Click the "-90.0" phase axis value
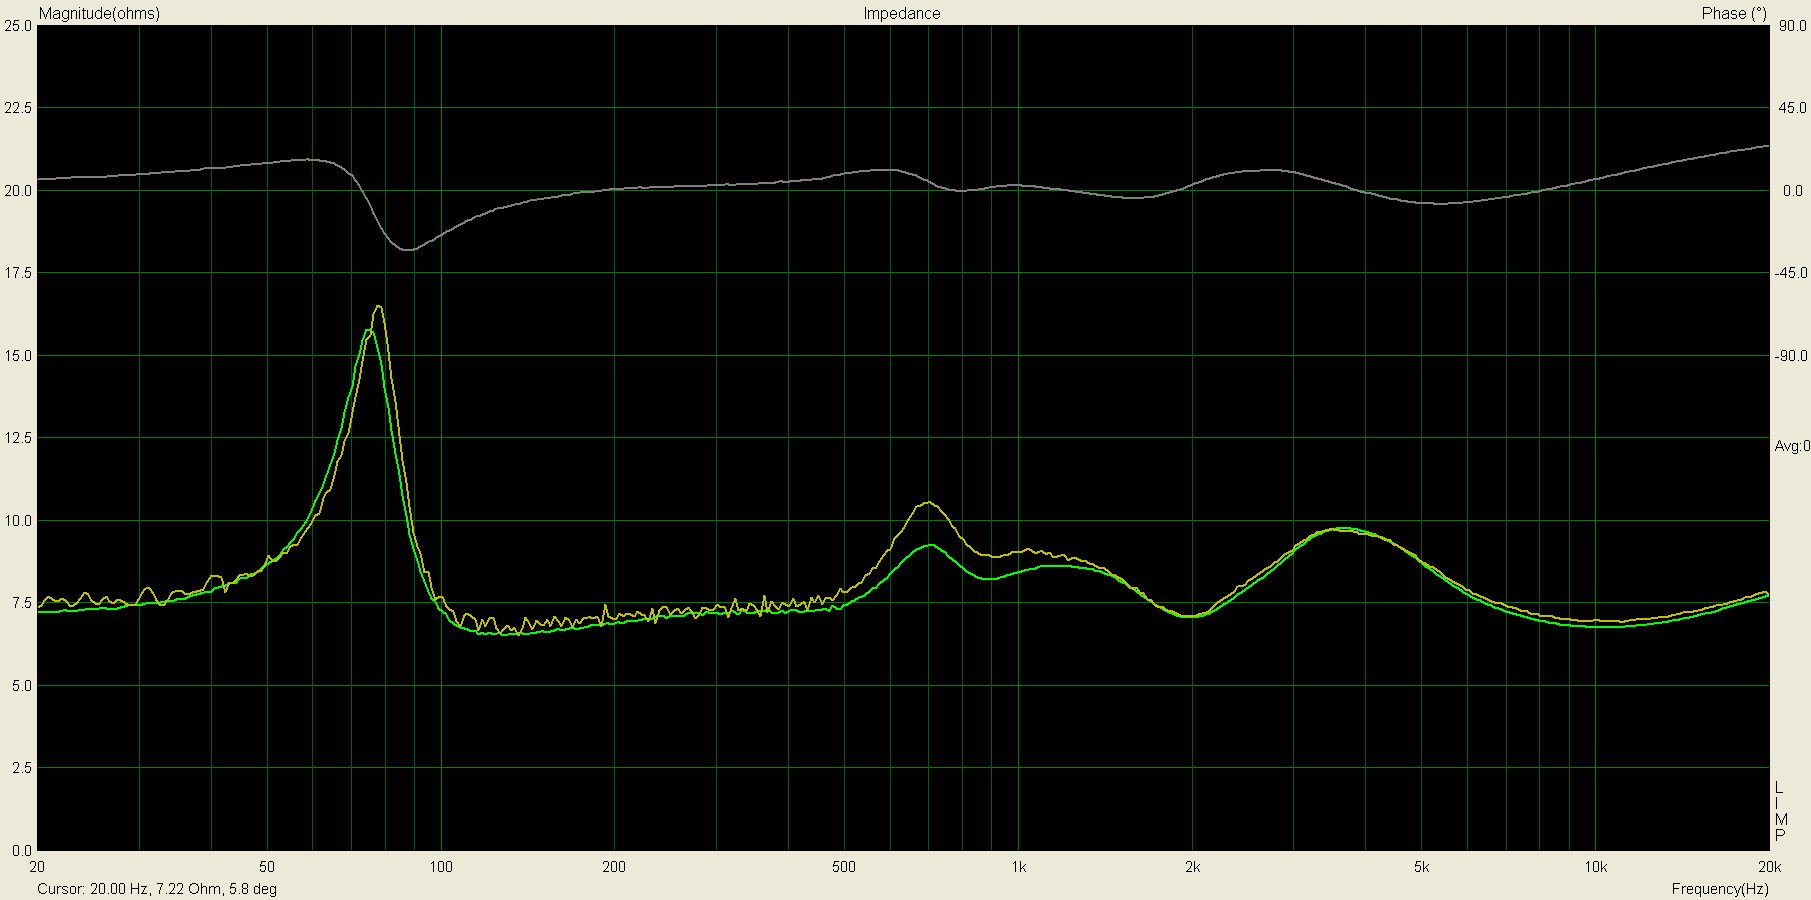 point(1790,356)
